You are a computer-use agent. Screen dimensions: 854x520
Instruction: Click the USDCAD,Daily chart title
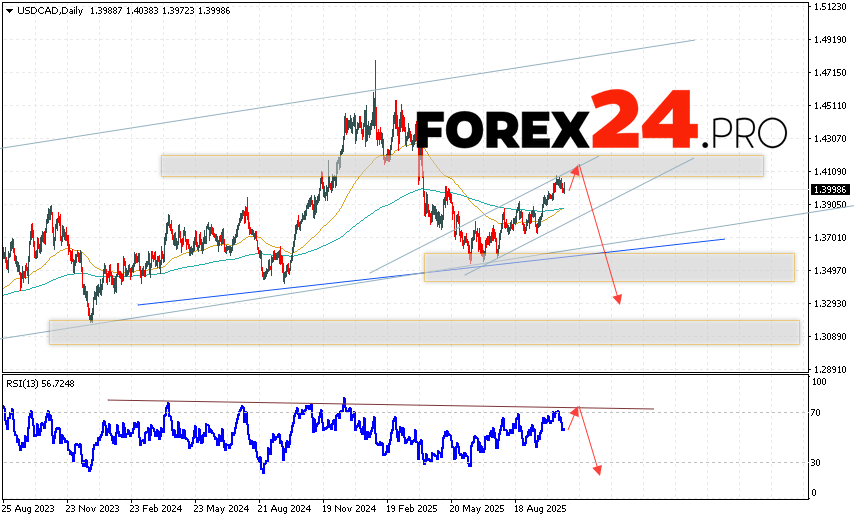46,9
